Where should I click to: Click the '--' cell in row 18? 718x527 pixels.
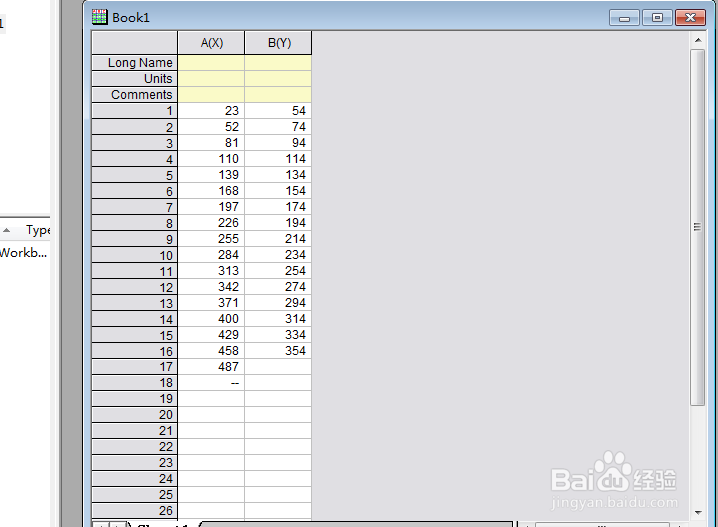point(211,383)
